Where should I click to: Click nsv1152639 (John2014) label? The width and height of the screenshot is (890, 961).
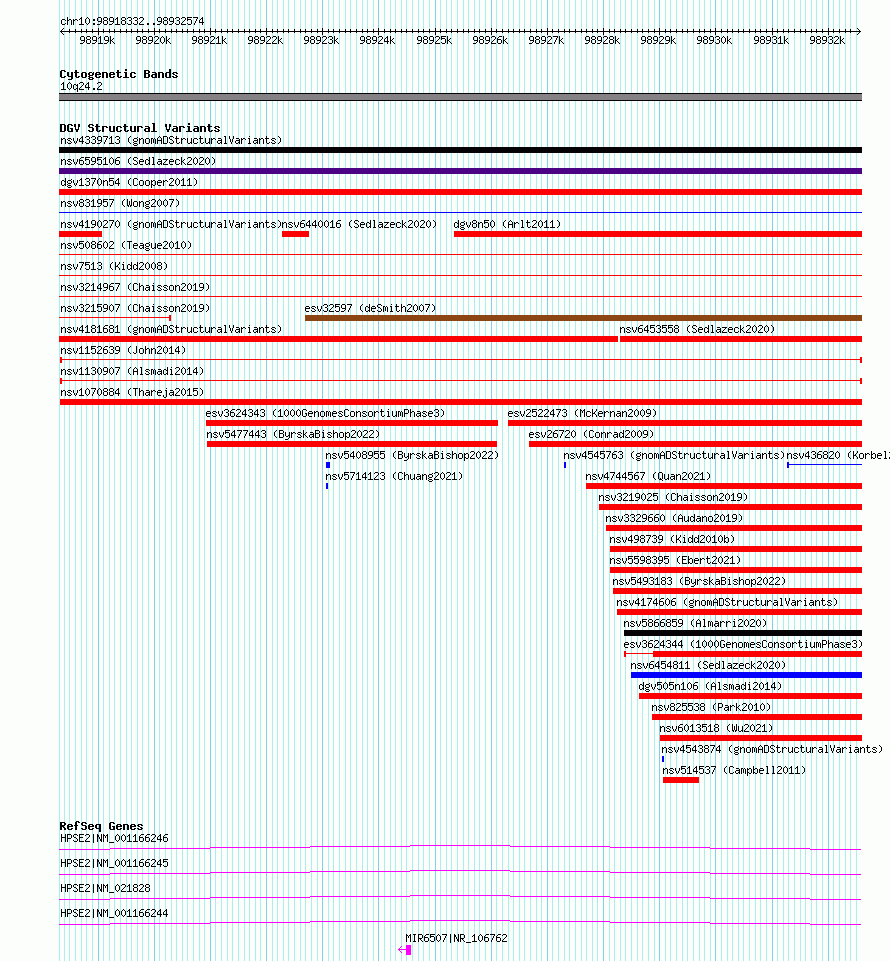click(x=123, y=350)
